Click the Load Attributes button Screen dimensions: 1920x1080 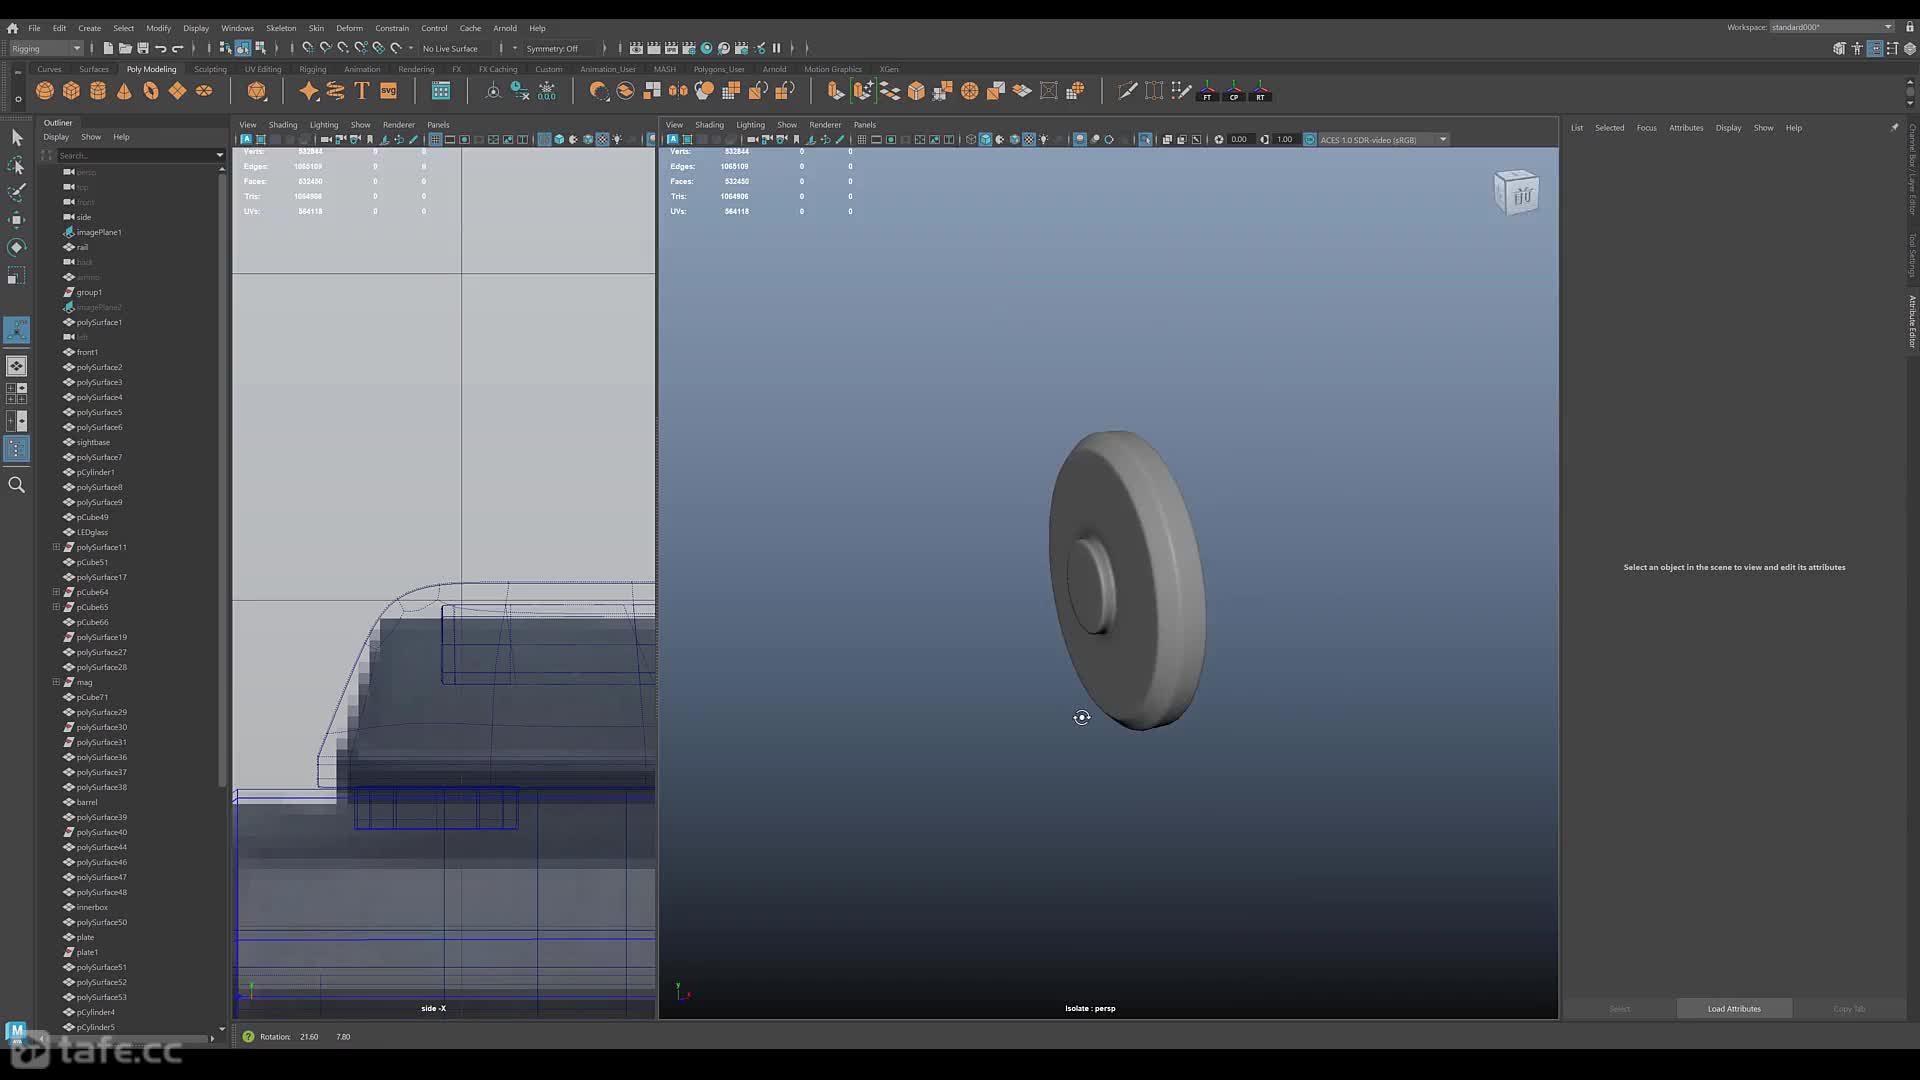(1734, 1009)
